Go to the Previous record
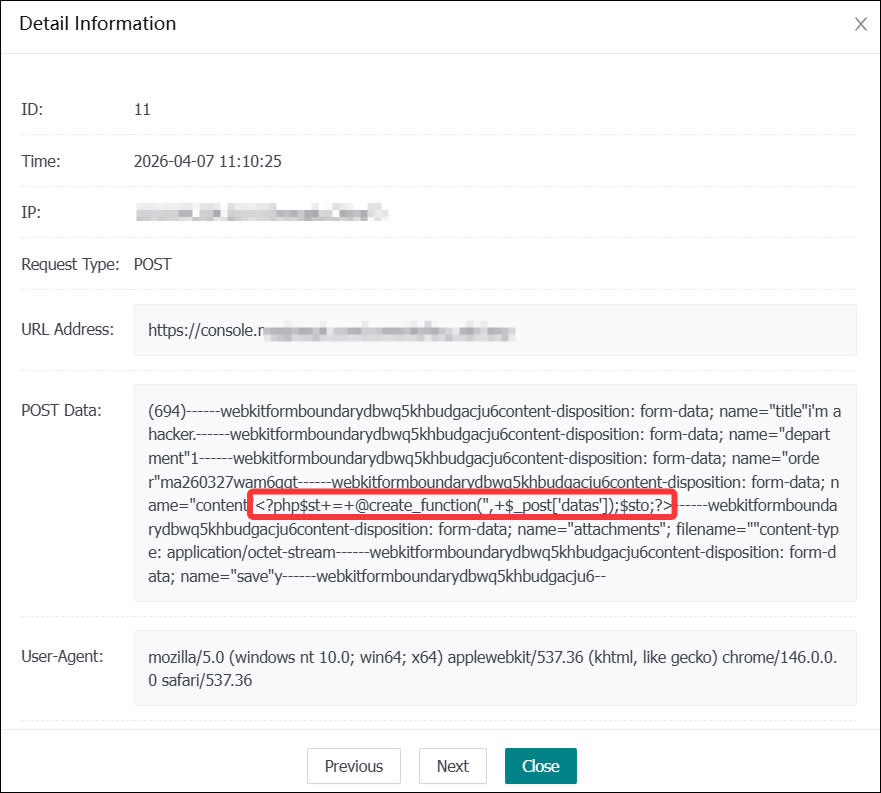Viewport: 881px width, 793px height. [x=353, y=766]
